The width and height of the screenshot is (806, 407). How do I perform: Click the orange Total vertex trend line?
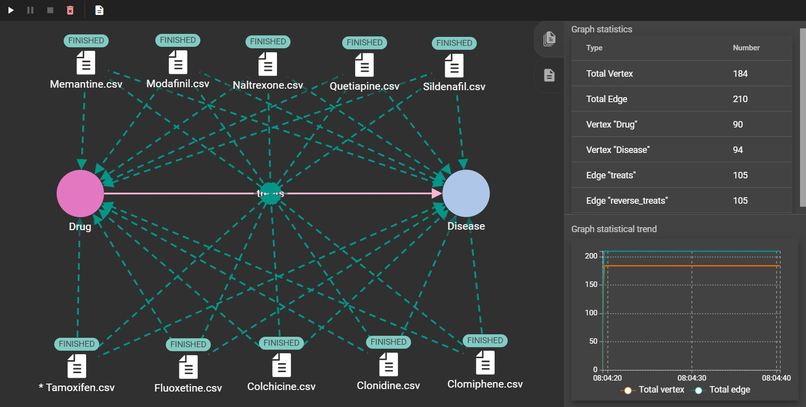pyautogui.click(x=692, y=266)
